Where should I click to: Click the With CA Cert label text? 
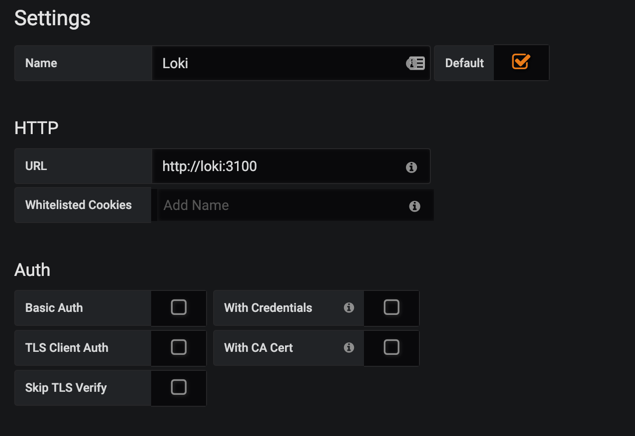(258, 348)
